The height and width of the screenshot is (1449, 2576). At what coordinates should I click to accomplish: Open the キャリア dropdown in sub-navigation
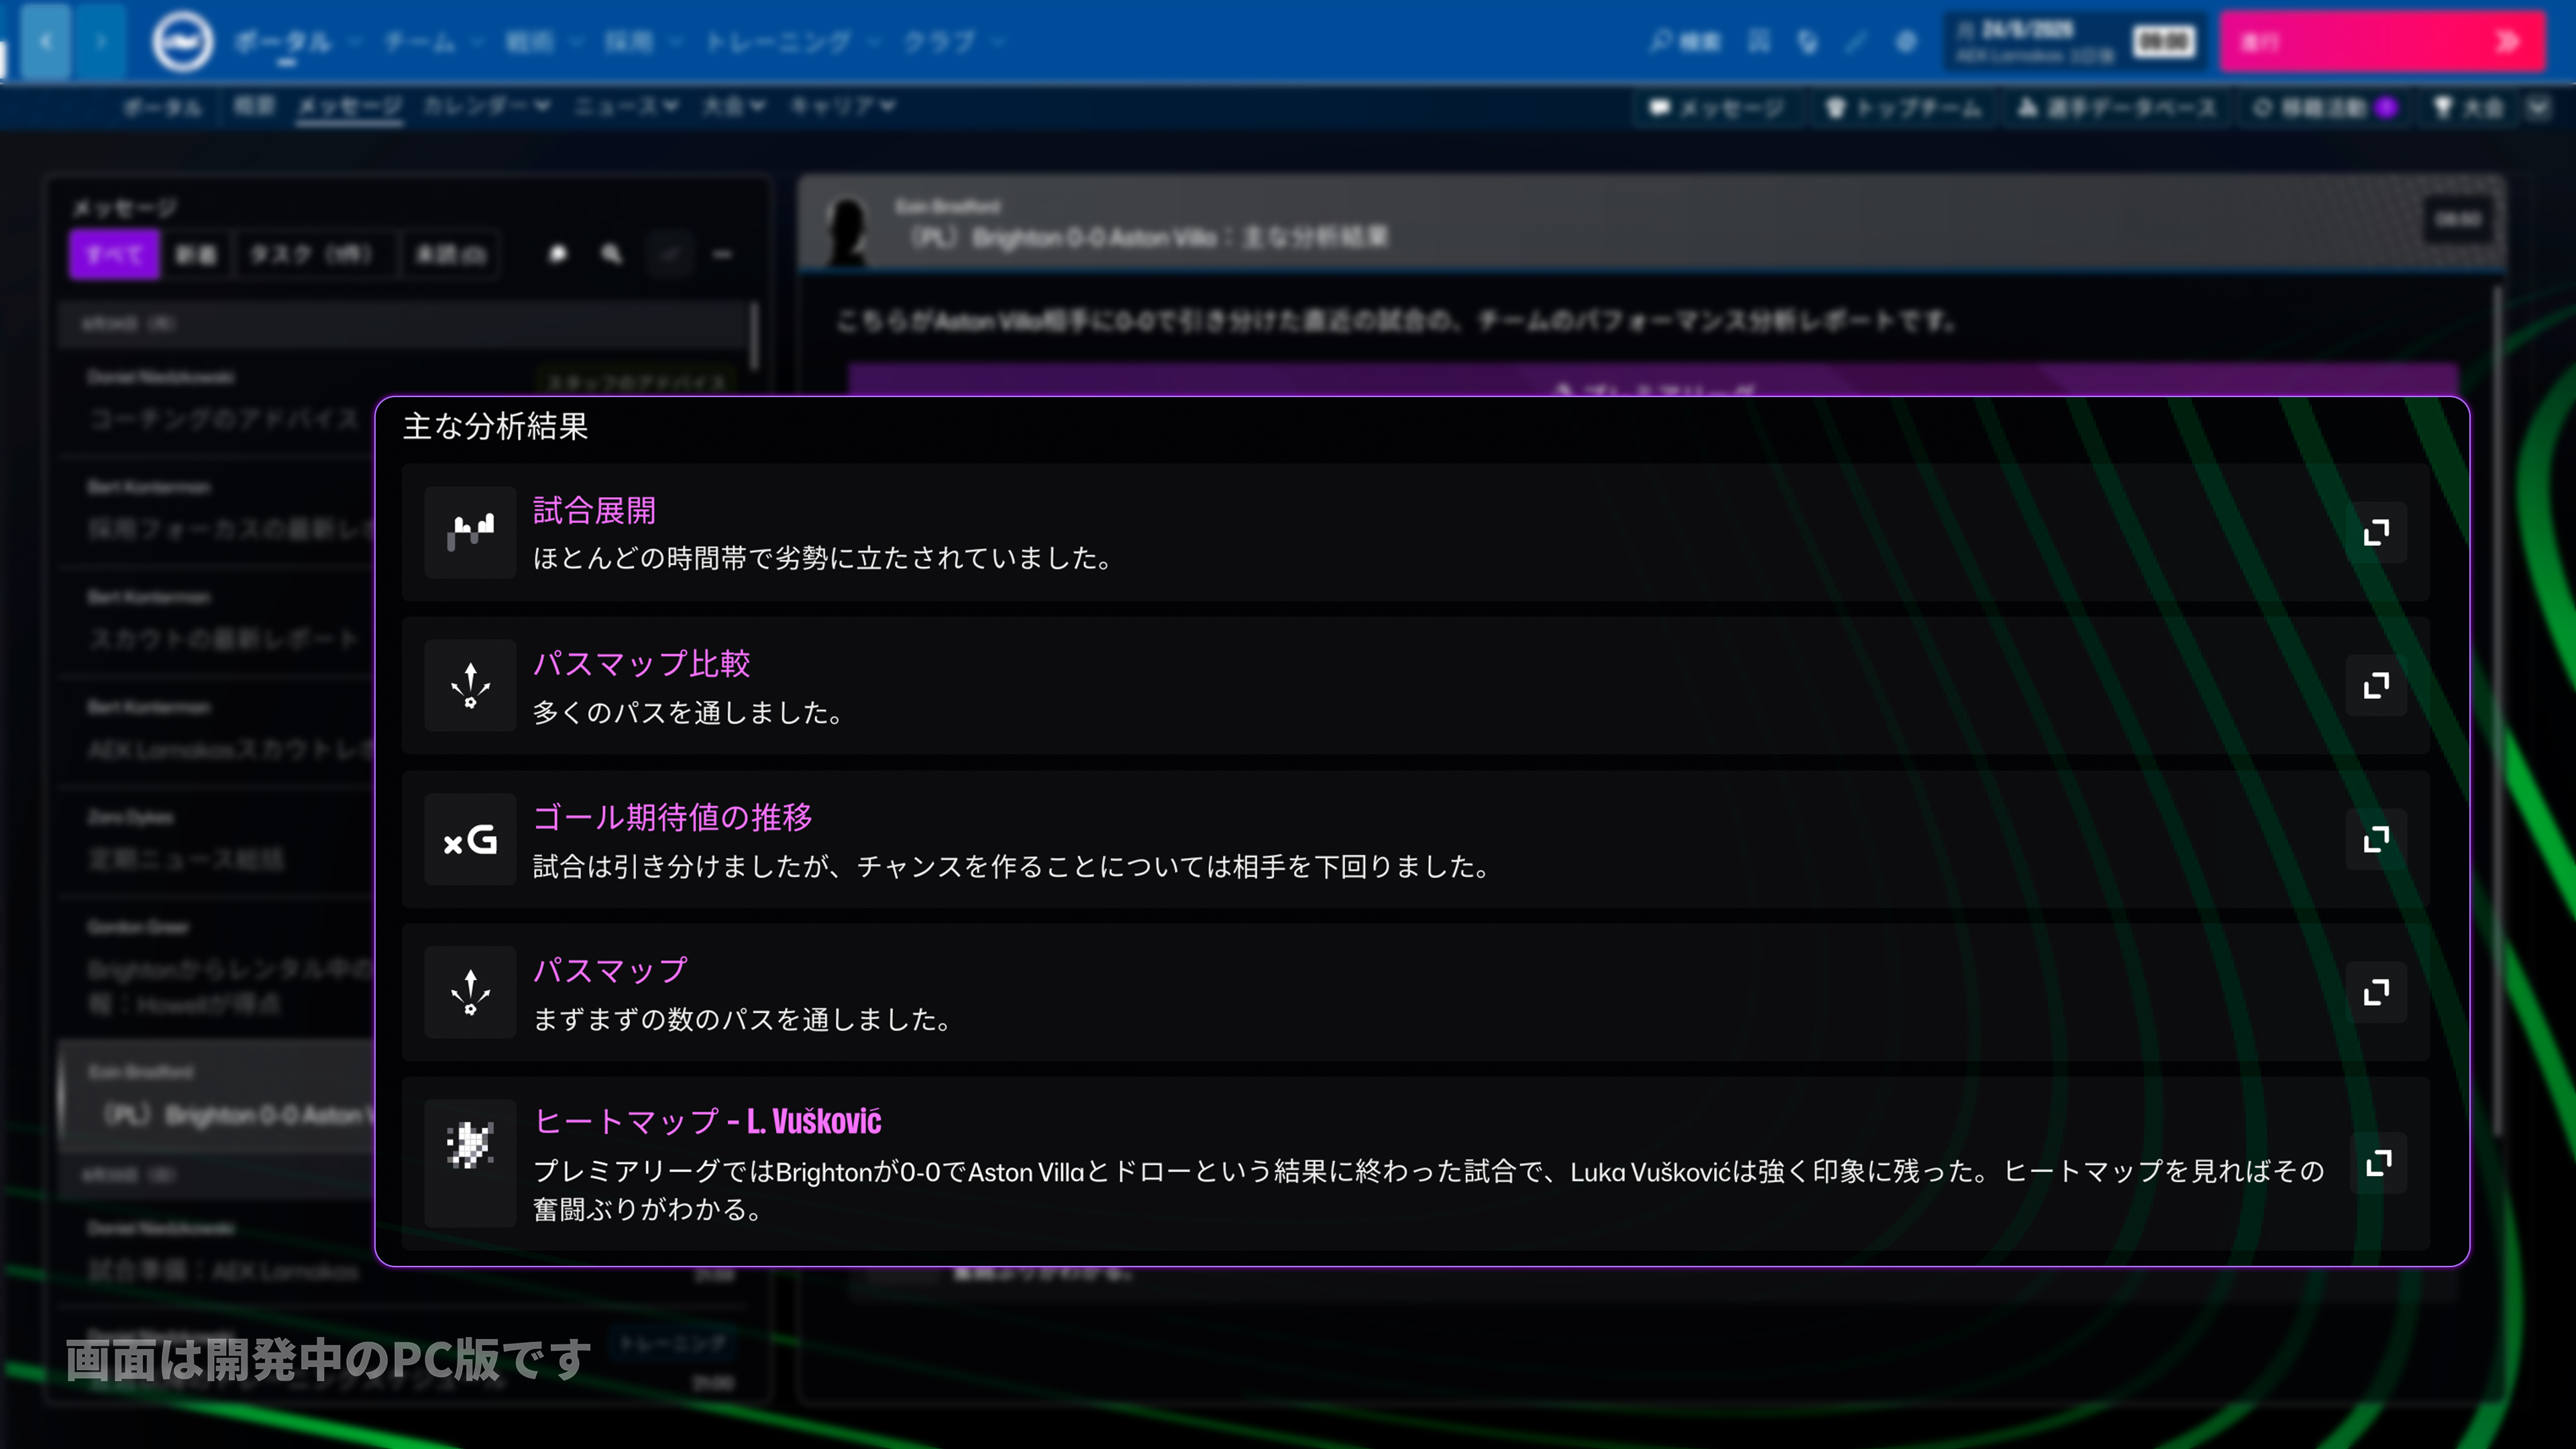point(842,106)
